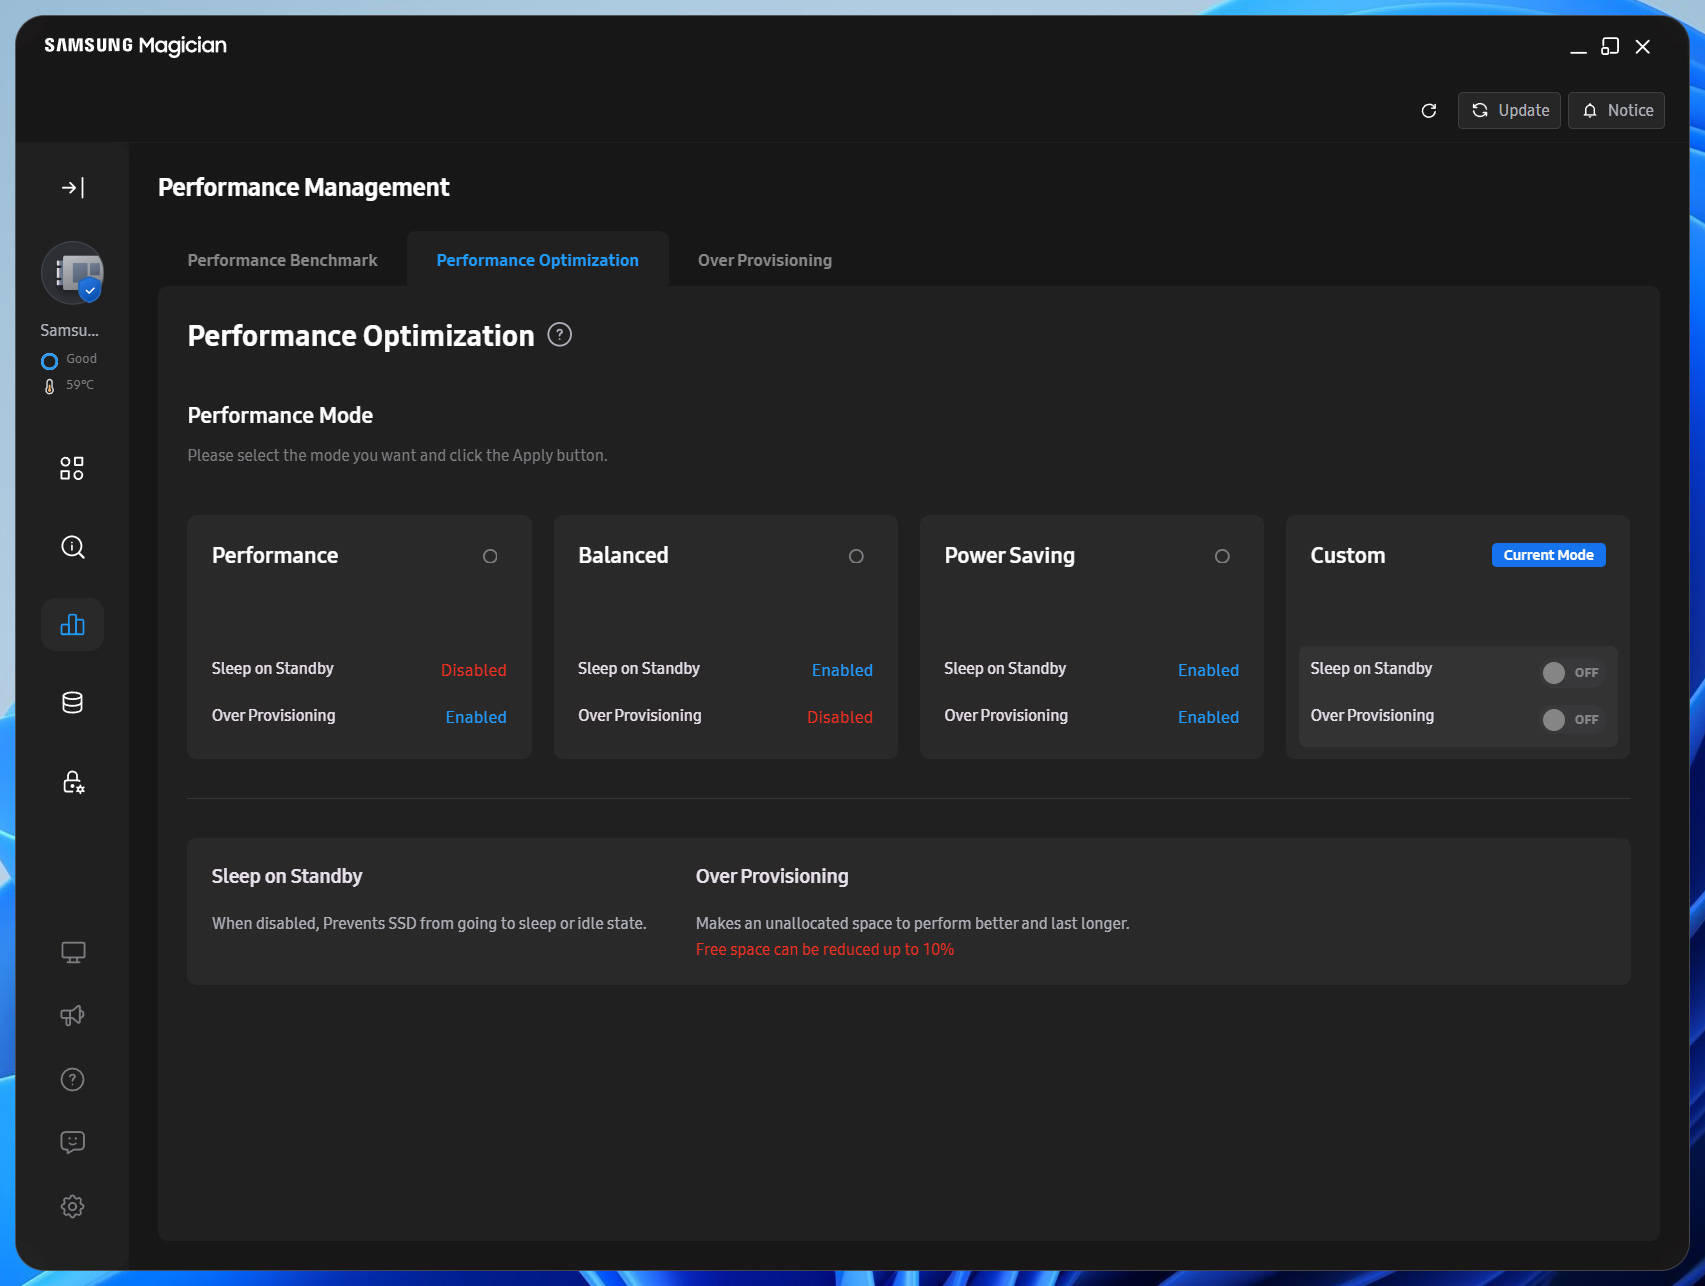Open the megaphone announcements icon
This screenshot has width=1705, height=1286.
(73, 1015)
